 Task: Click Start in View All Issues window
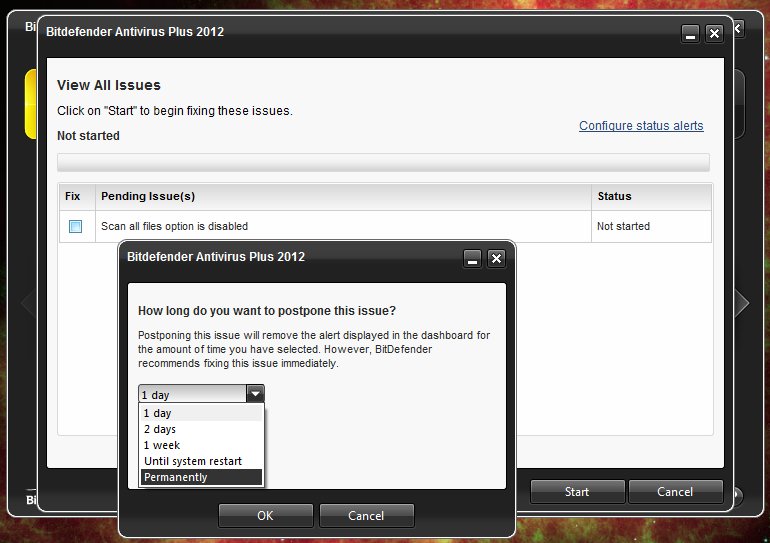pyautogui.click(x=577, y=492)
